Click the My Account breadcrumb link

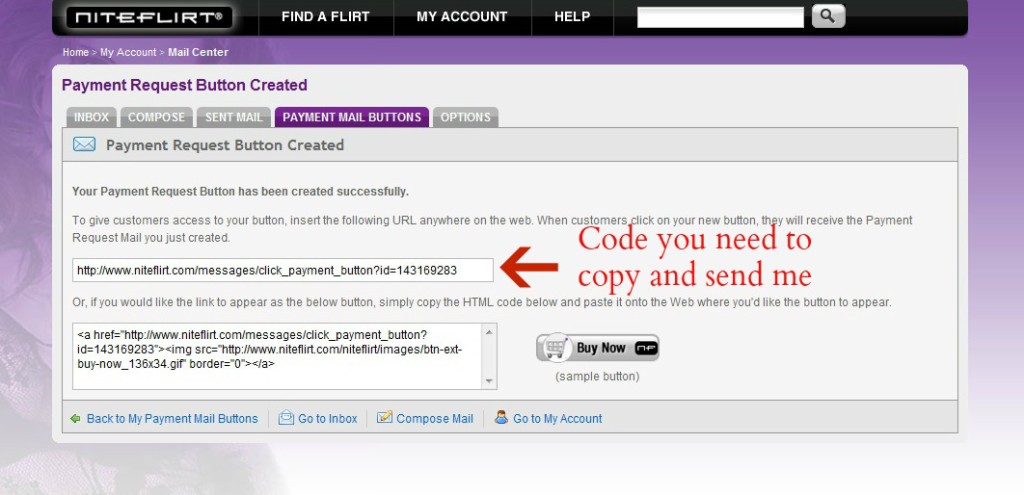[x=128, y=52]
